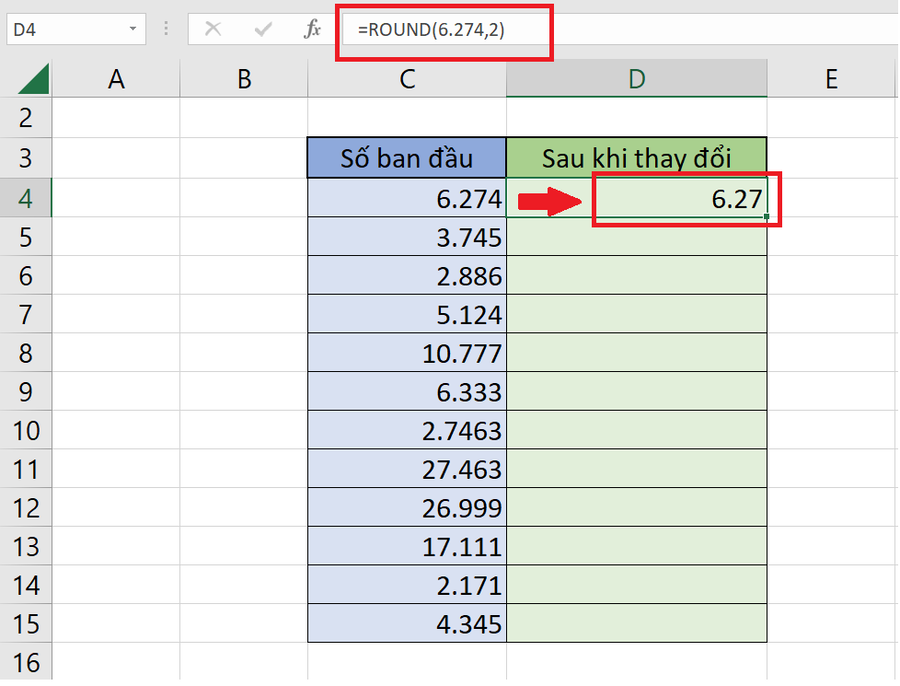This screenshot has height=686, width=900.
Task: Select row 13 header
Action: click(x=25, y=547)
